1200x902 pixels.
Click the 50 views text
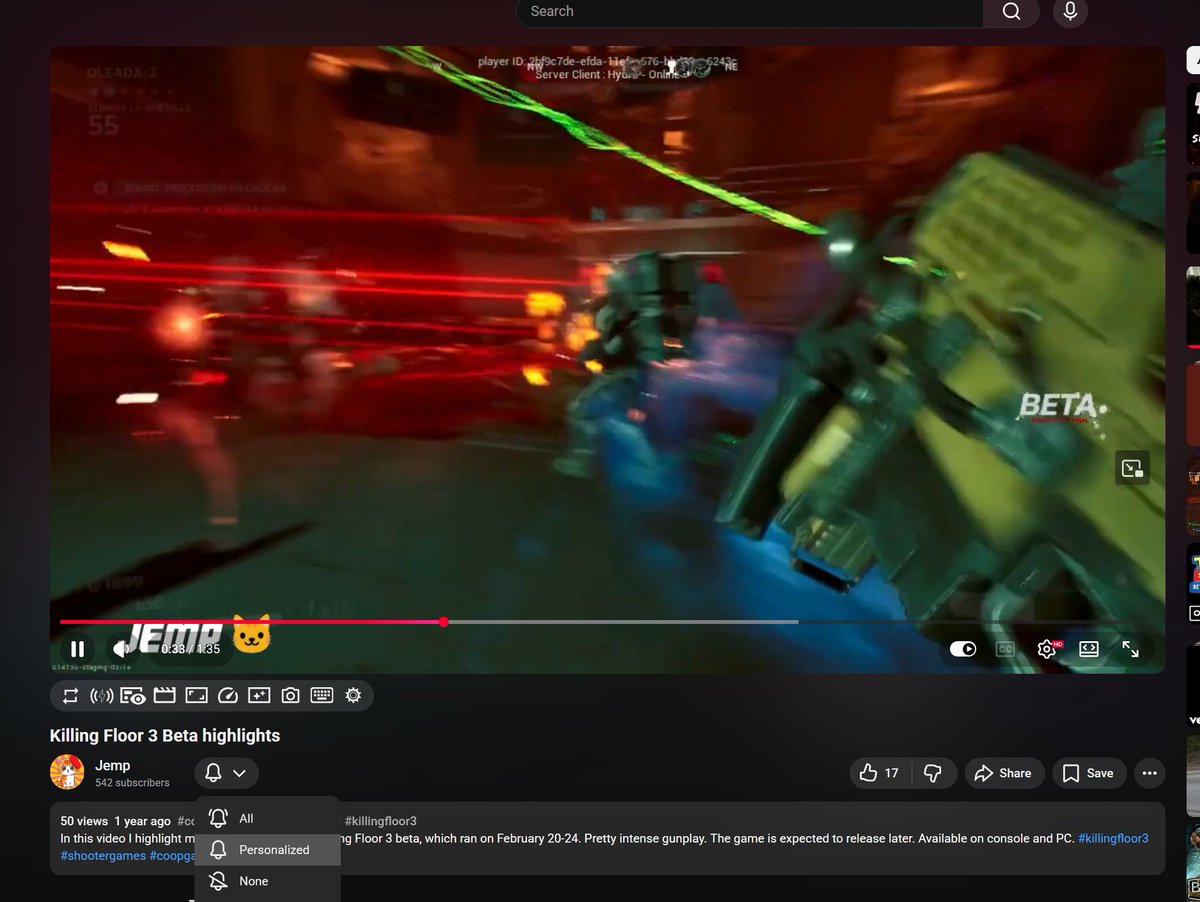tap(84, 821)
